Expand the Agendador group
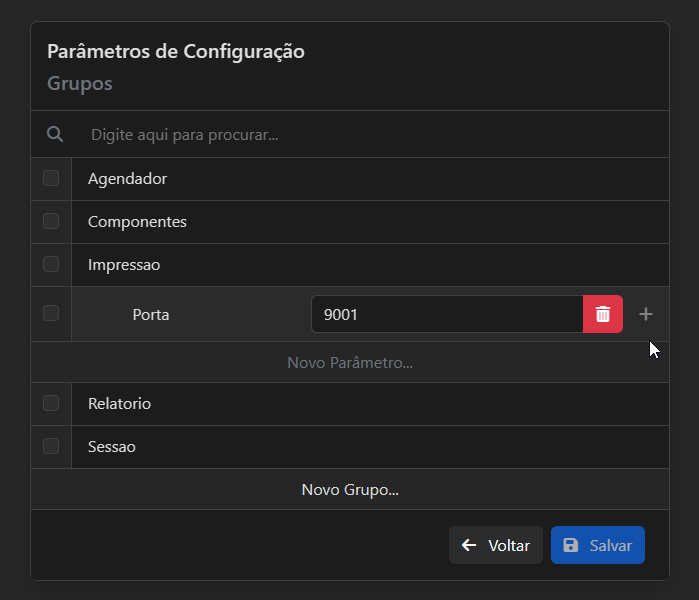This screenshot has width=699, height=600. tap(128, 179)
